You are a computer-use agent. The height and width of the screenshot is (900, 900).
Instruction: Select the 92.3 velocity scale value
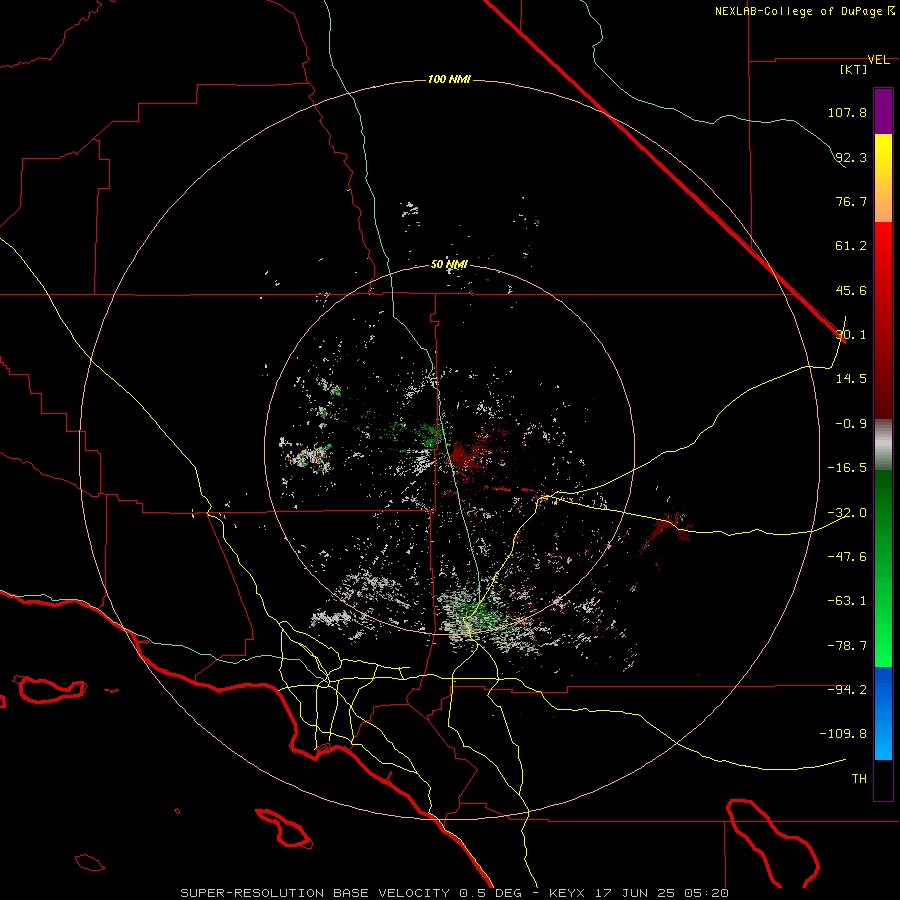tap(851, 157)
